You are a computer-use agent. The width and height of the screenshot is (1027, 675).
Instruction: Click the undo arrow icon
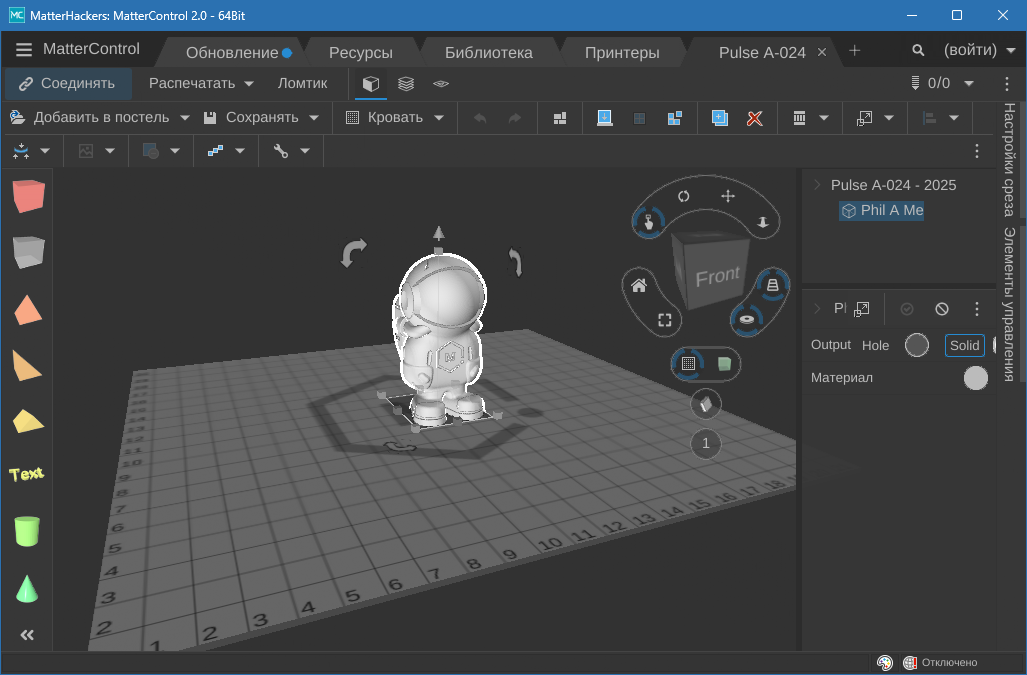[480, 119]
